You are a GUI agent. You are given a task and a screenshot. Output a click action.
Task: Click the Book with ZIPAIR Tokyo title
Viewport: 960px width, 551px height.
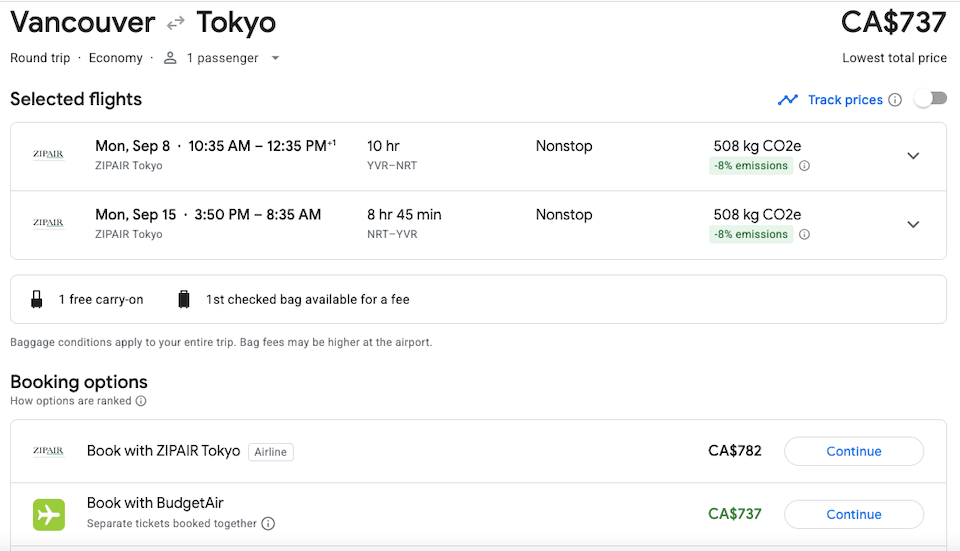(x=163, y=451)
